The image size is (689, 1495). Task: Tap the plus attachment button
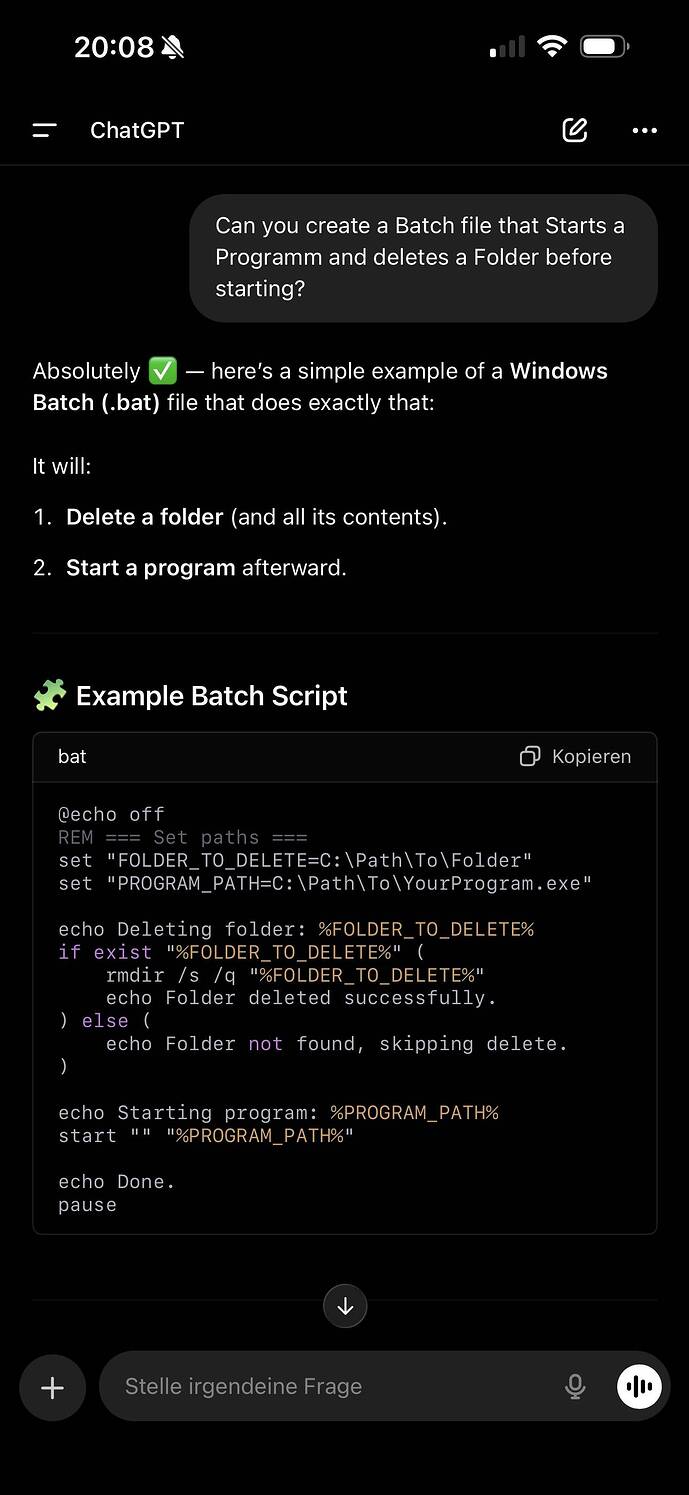tap(52, 1387)
